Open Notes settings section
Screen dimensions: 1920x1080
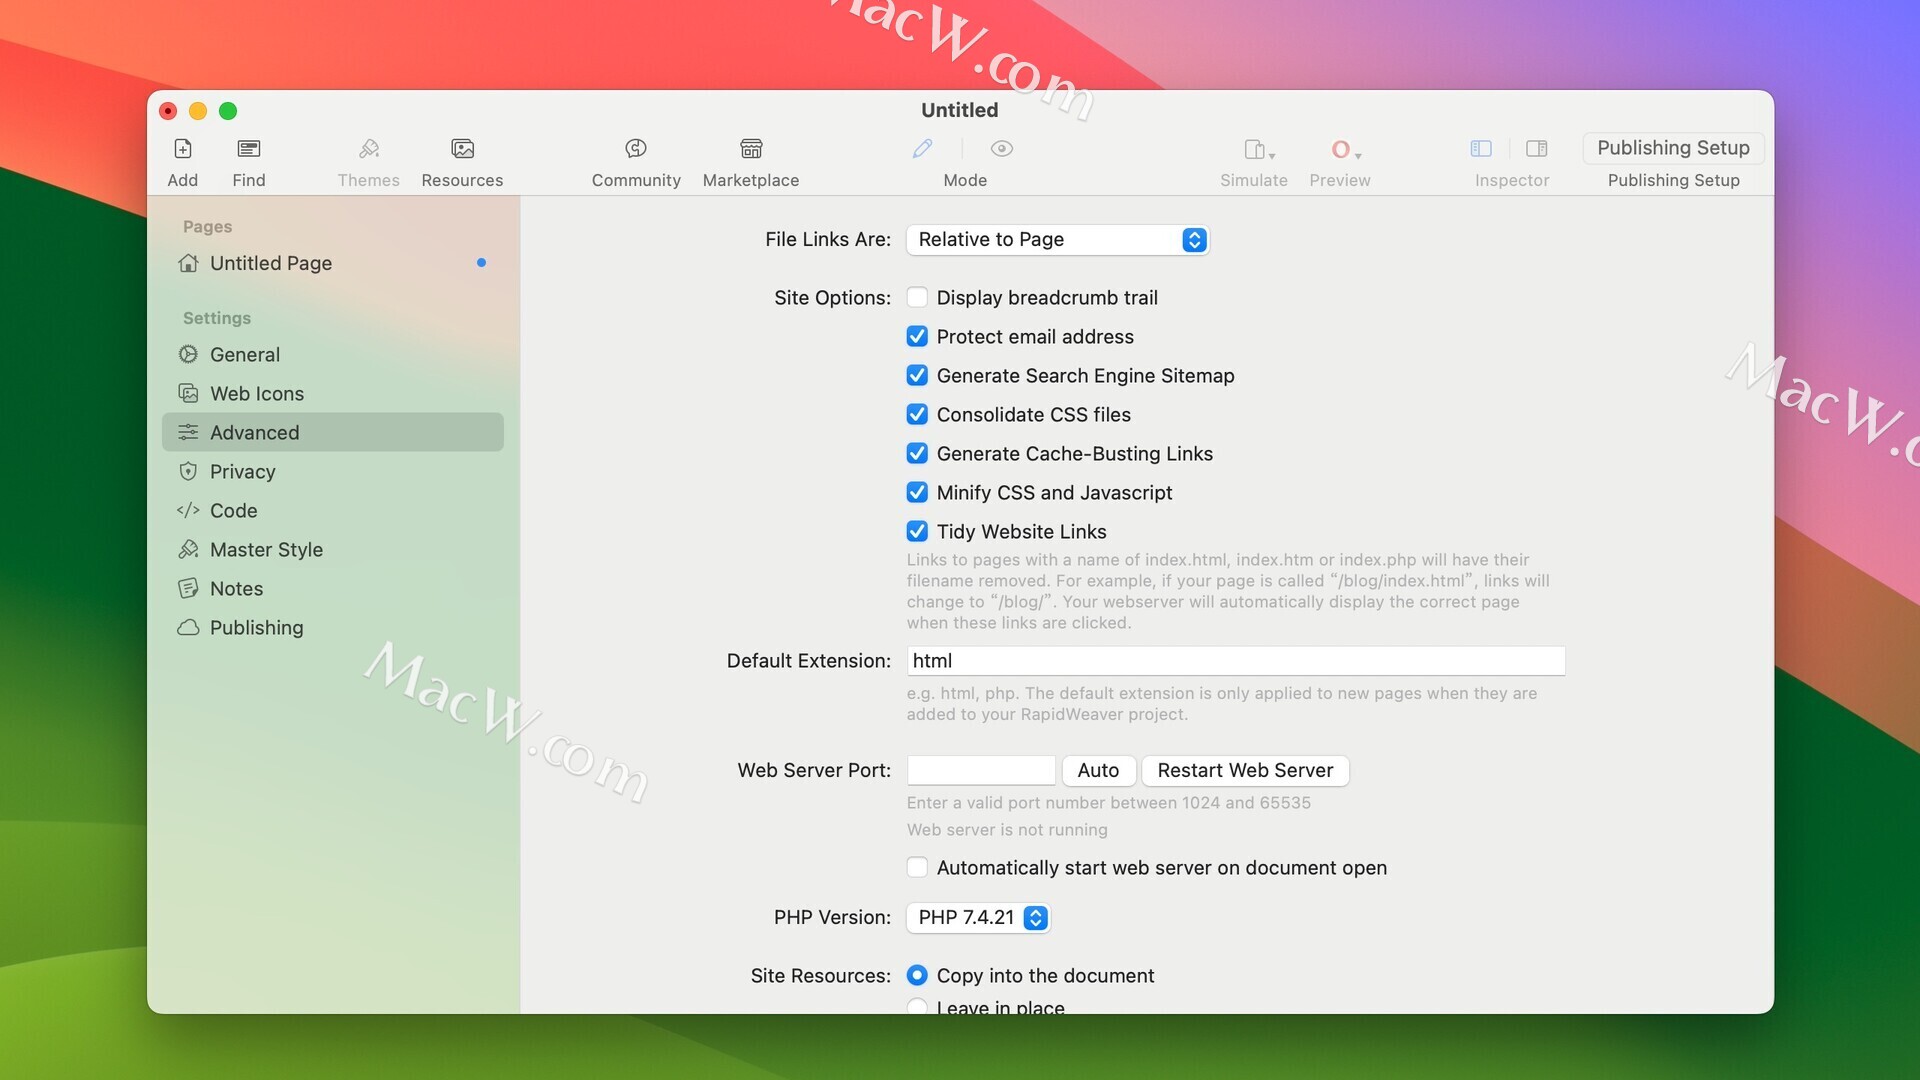[333, 588]
